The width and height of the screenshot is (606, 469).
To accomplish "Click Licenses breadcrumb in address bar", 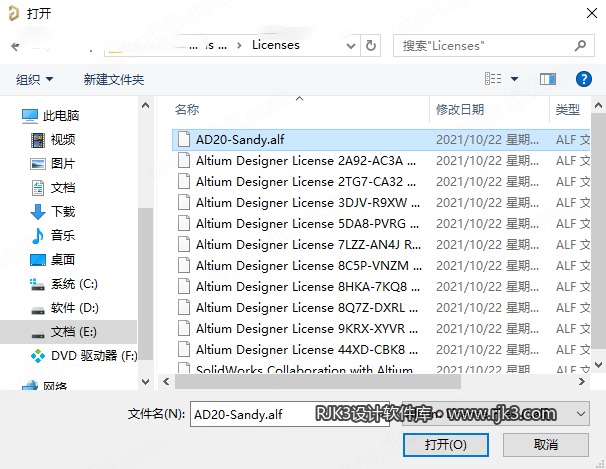I will point(276,45).
